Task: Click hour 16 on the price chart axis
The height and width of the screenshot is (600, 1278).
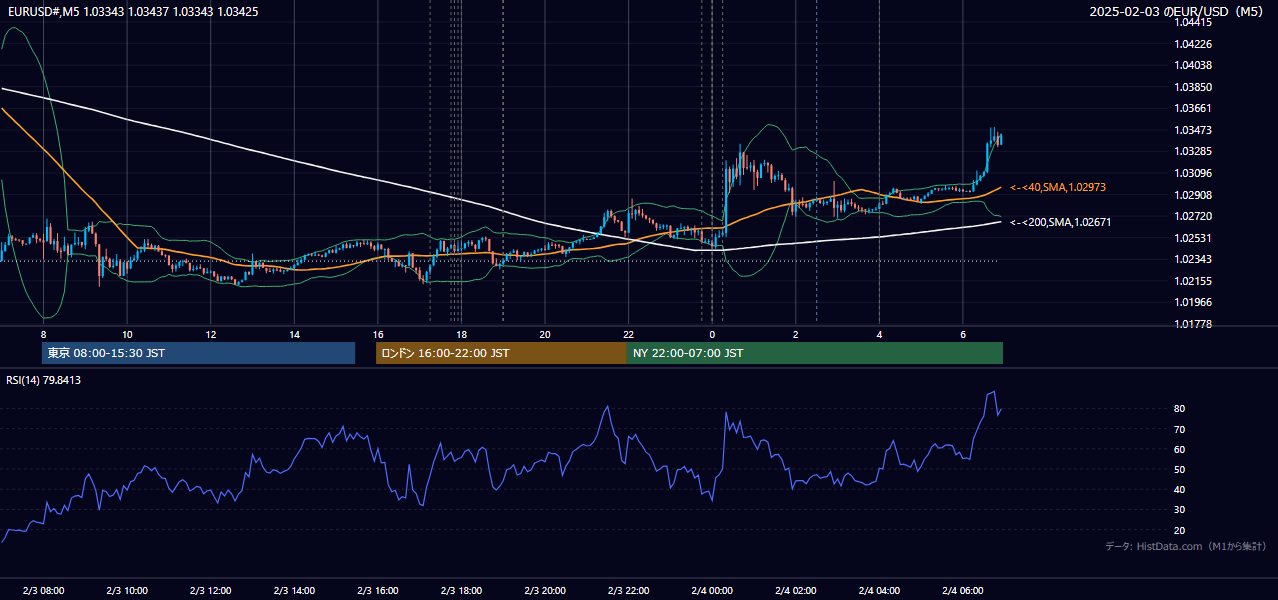Action: (377, 334)
